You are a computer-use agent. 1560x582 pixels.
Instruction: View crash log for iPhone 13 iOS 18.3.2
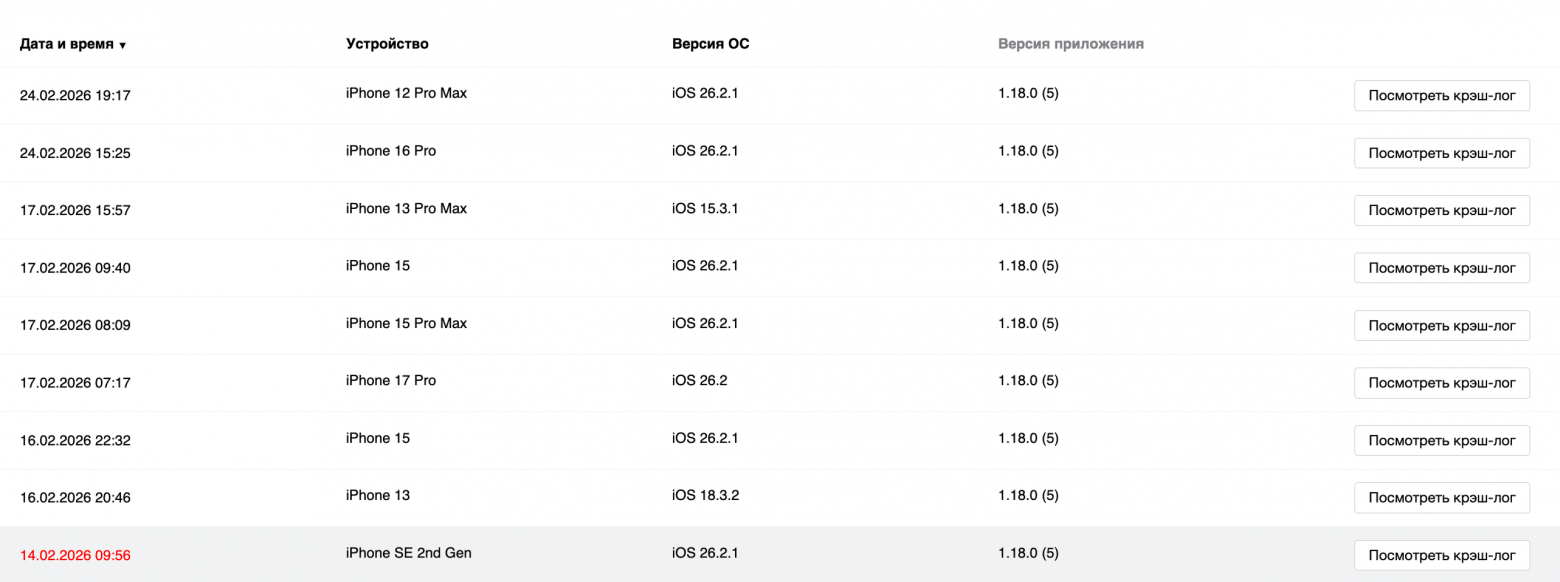tap(1441, 497)
